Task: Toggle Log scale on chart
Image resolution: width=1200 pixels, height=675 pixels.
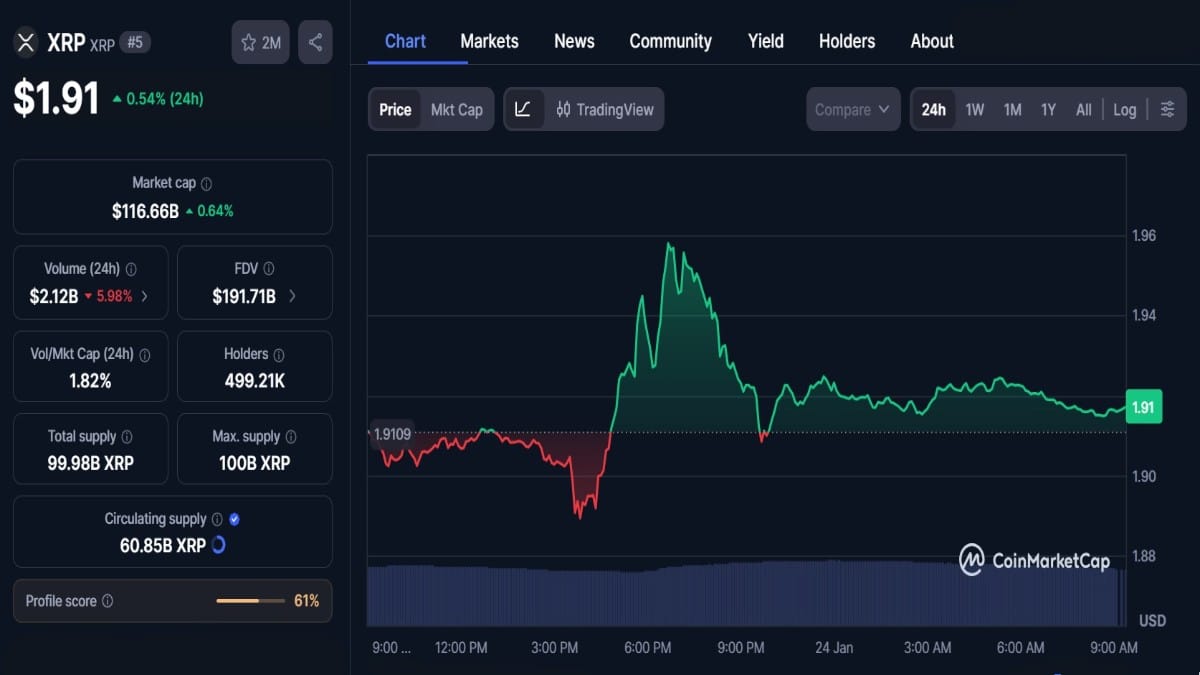Action: point(1125,110)
